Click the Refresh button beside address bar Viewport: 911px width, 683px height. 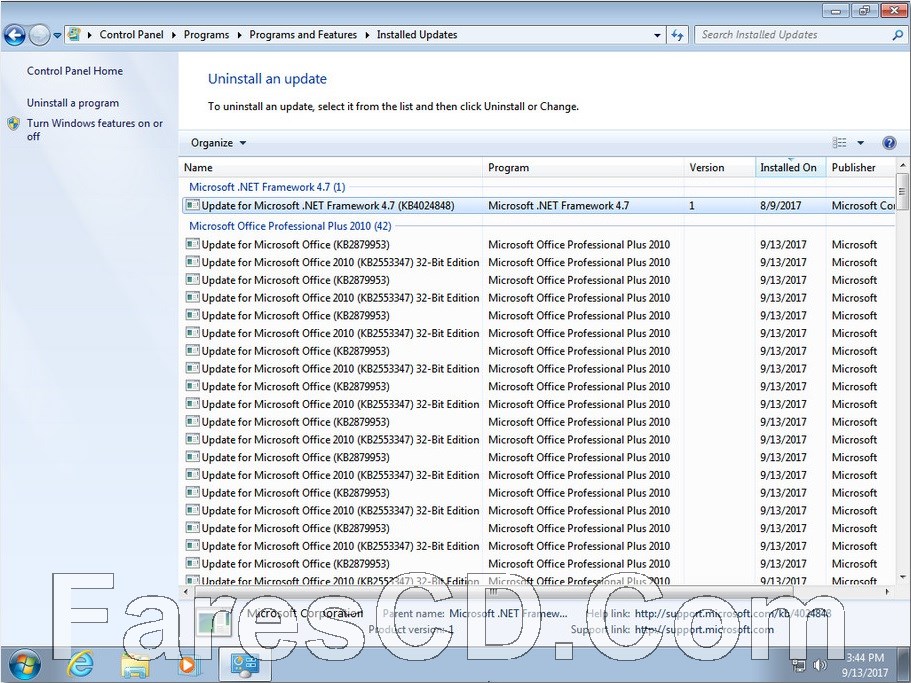(677, 35)
